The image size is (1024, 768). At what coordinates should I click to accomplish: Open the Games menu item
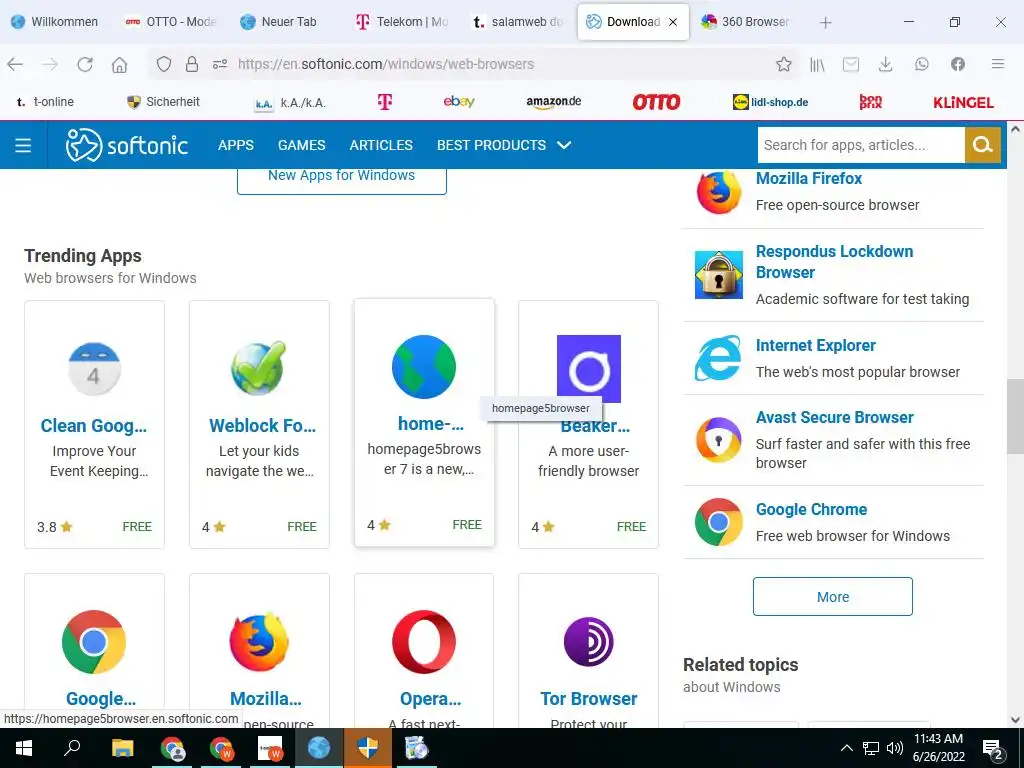coord(302,145)
